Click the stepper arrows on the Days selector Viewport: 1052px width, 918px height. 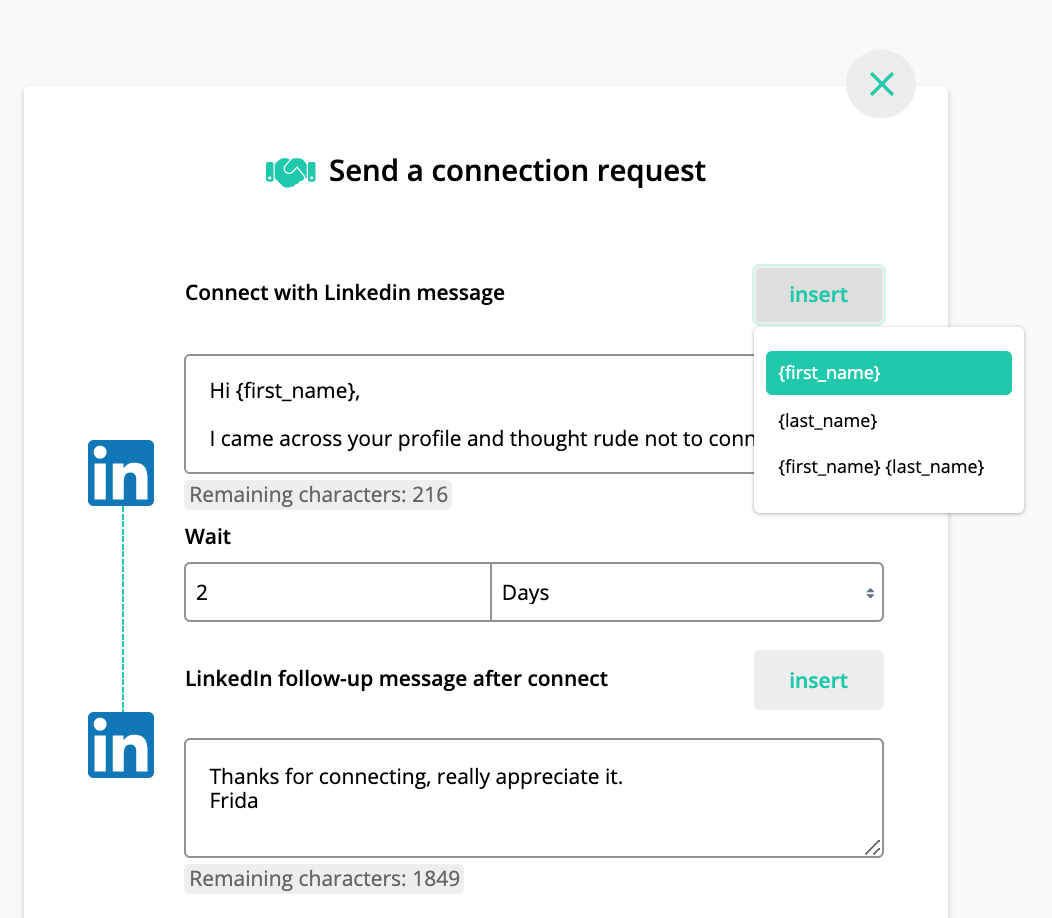[x=869, y=592]
